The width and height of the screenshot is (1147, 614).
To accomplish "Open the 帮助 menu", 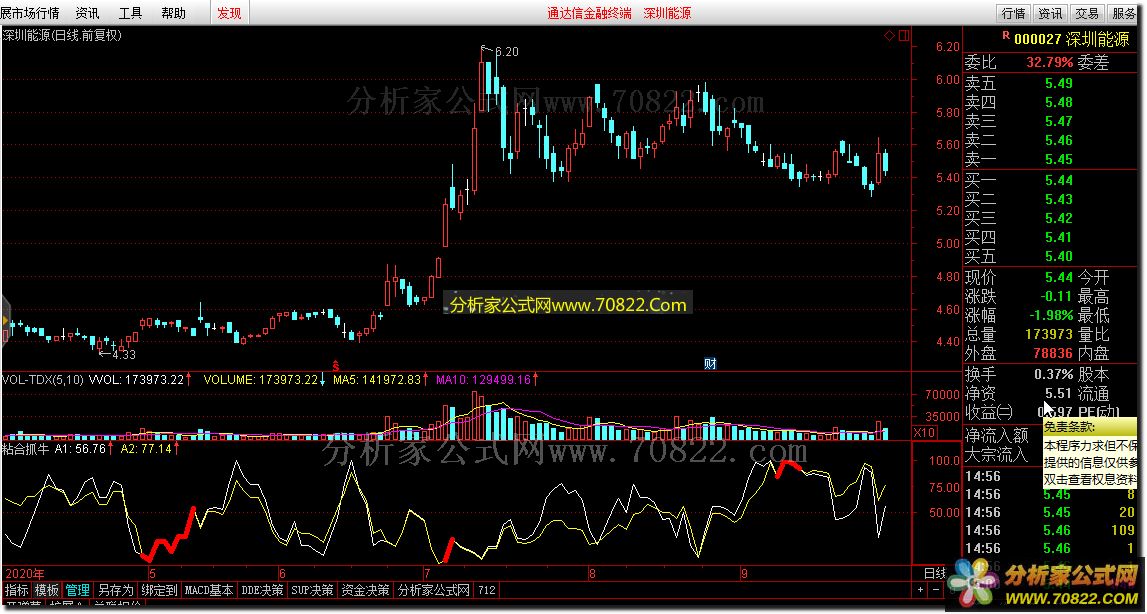I will pyautogui.click(x=173, y=13).
